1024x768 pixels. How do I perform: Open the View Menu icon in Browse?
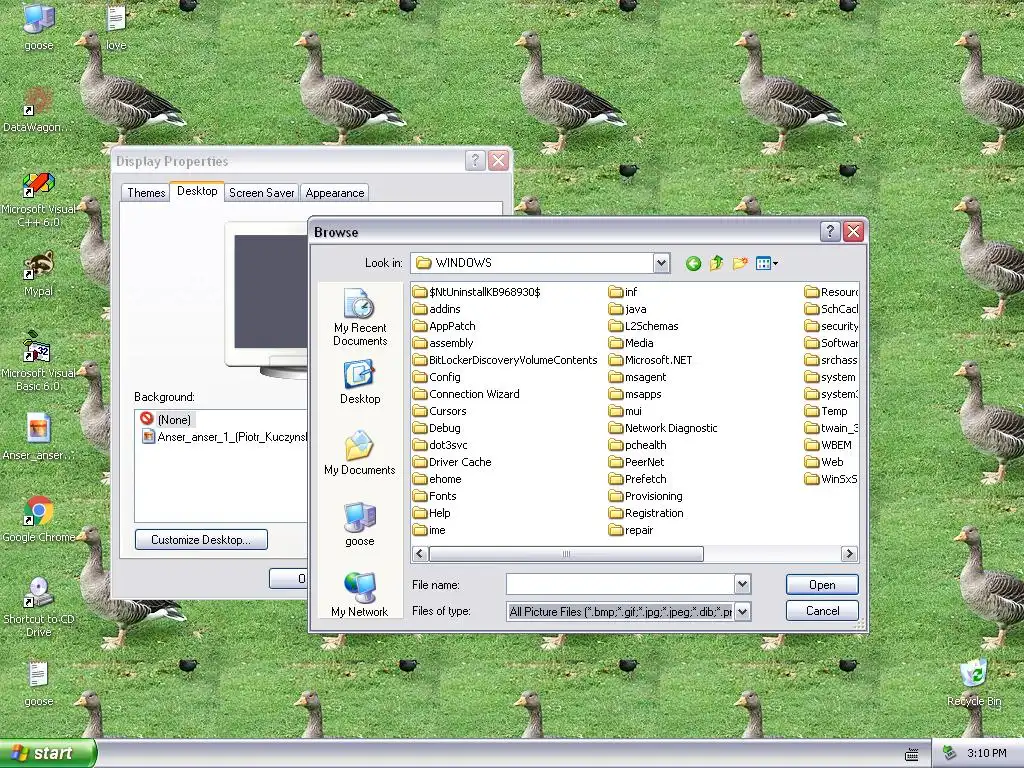766,263
